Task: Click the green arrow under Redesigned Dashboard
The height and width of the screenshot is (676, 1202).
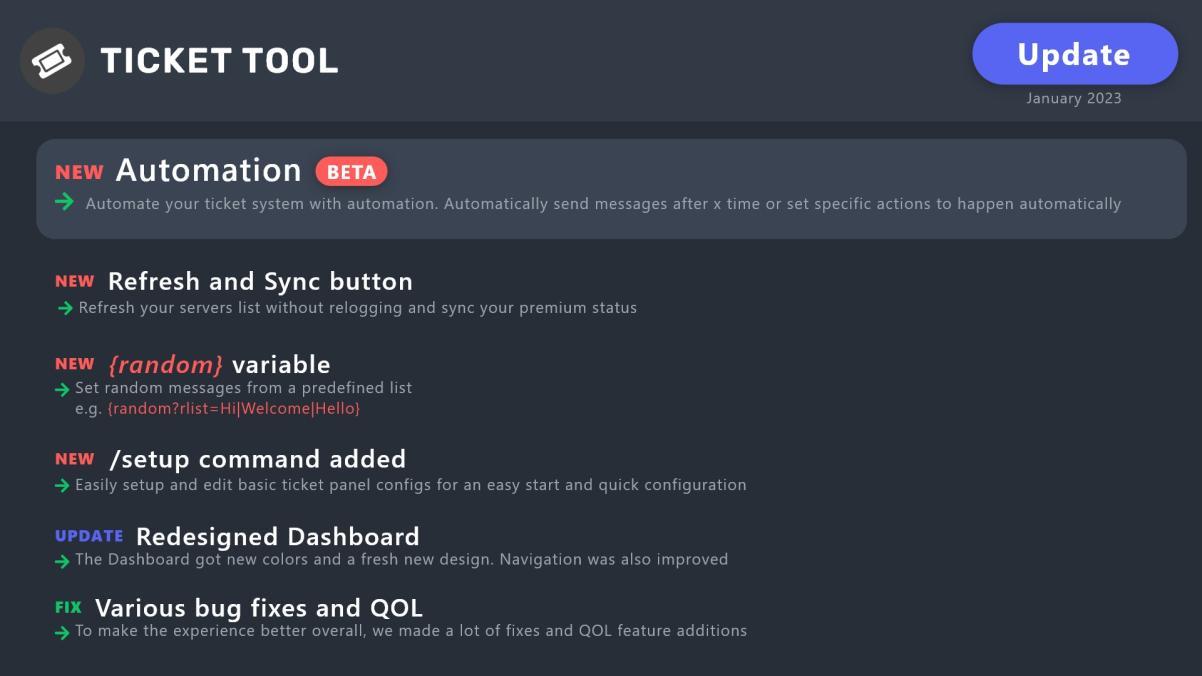Action: click(62, 561)
